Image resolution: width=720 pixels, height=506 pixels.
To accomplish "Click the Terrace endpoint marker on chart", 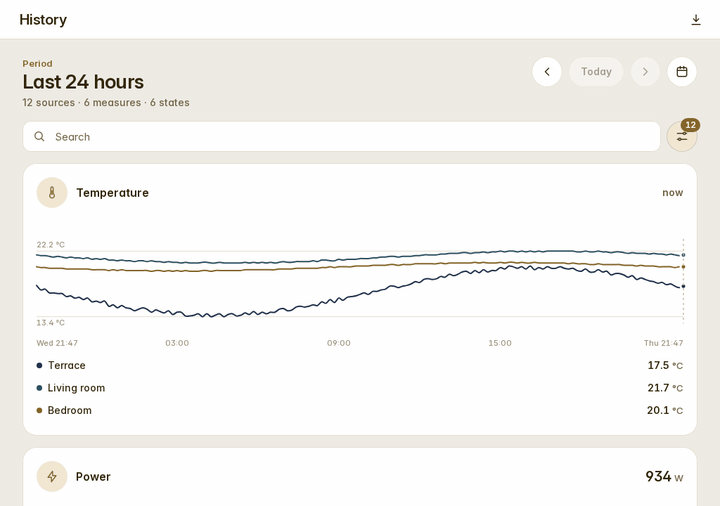I will point(683,286).
